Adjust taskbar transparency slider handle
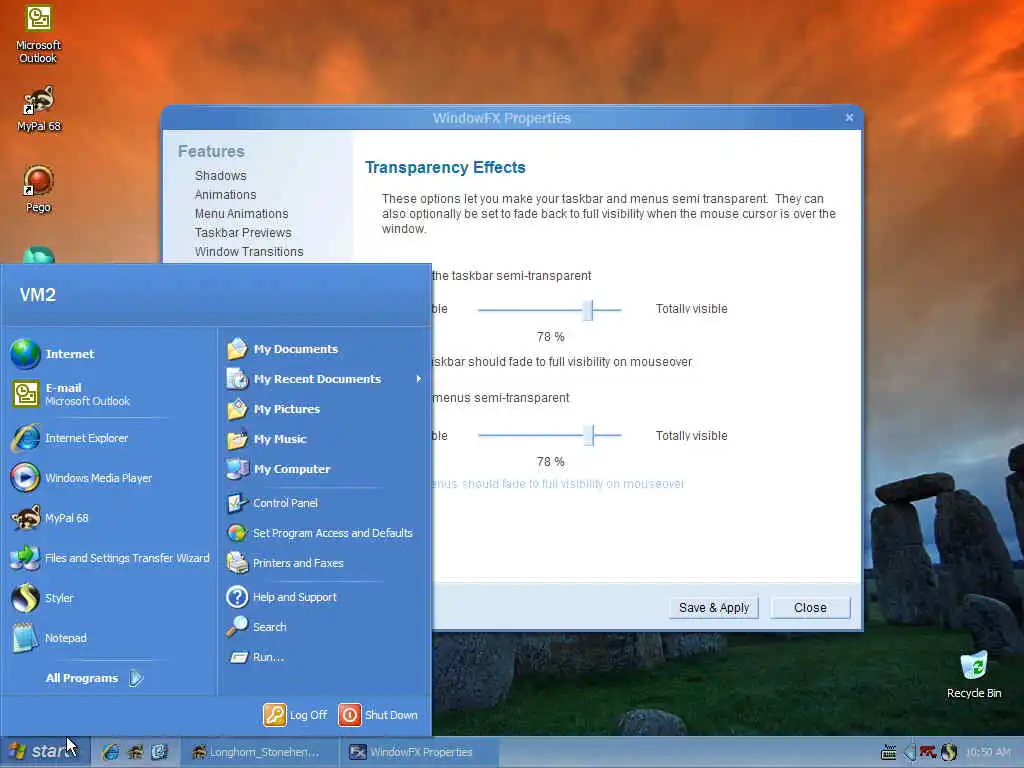Viewport: 1024px width, 768px height. (588, 310)
